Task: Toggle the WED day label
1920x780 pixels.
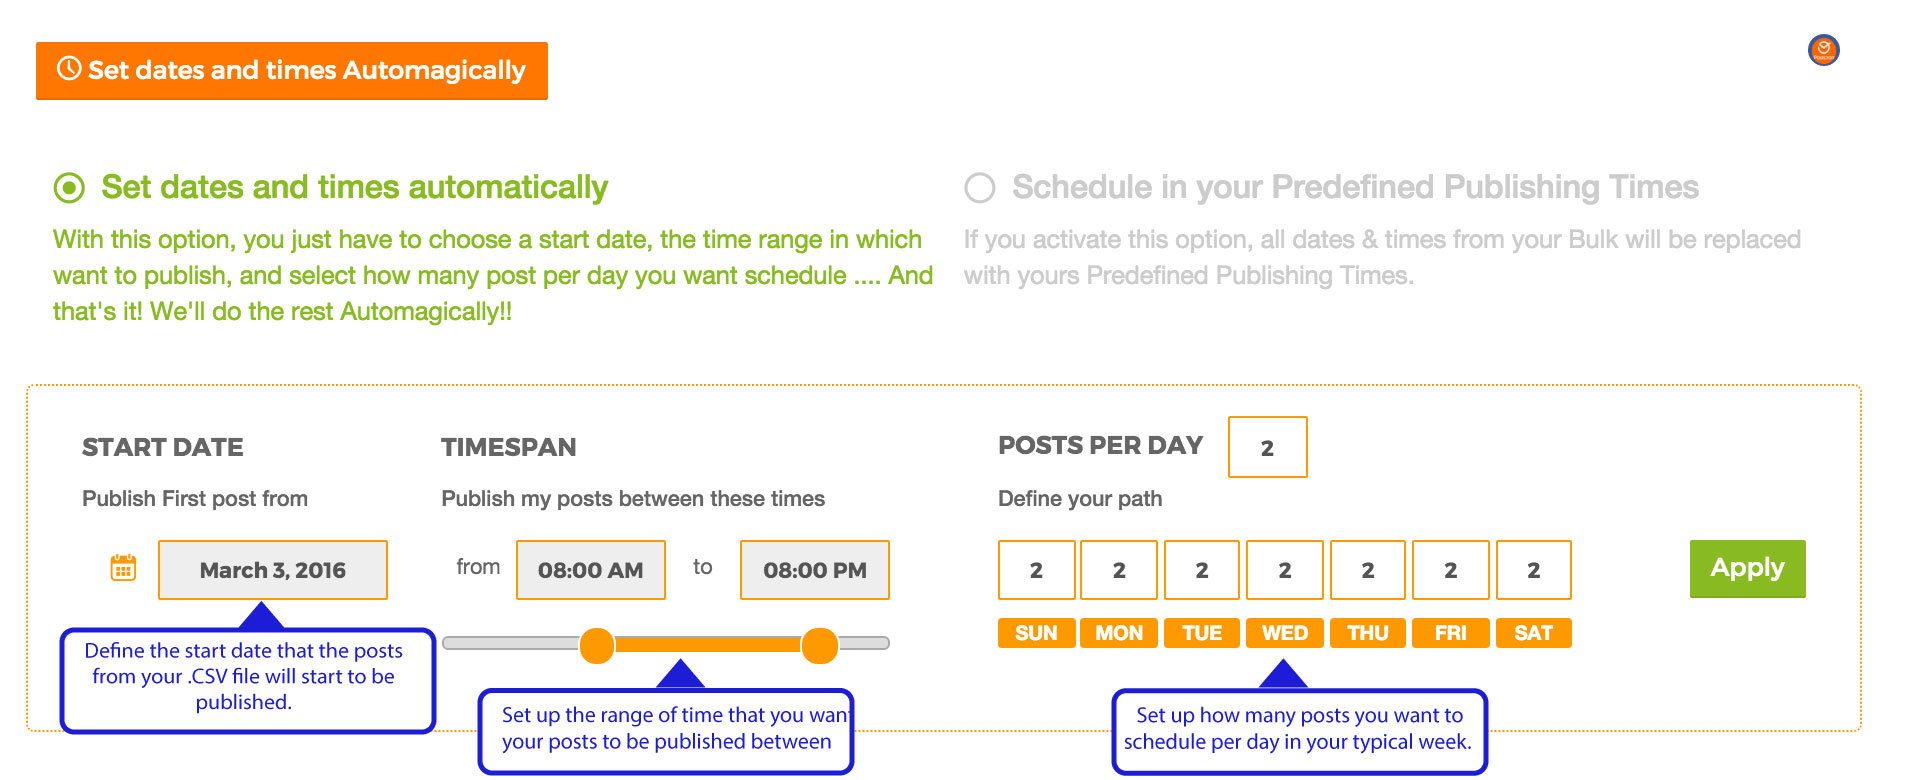Action: pos(1284,633)
